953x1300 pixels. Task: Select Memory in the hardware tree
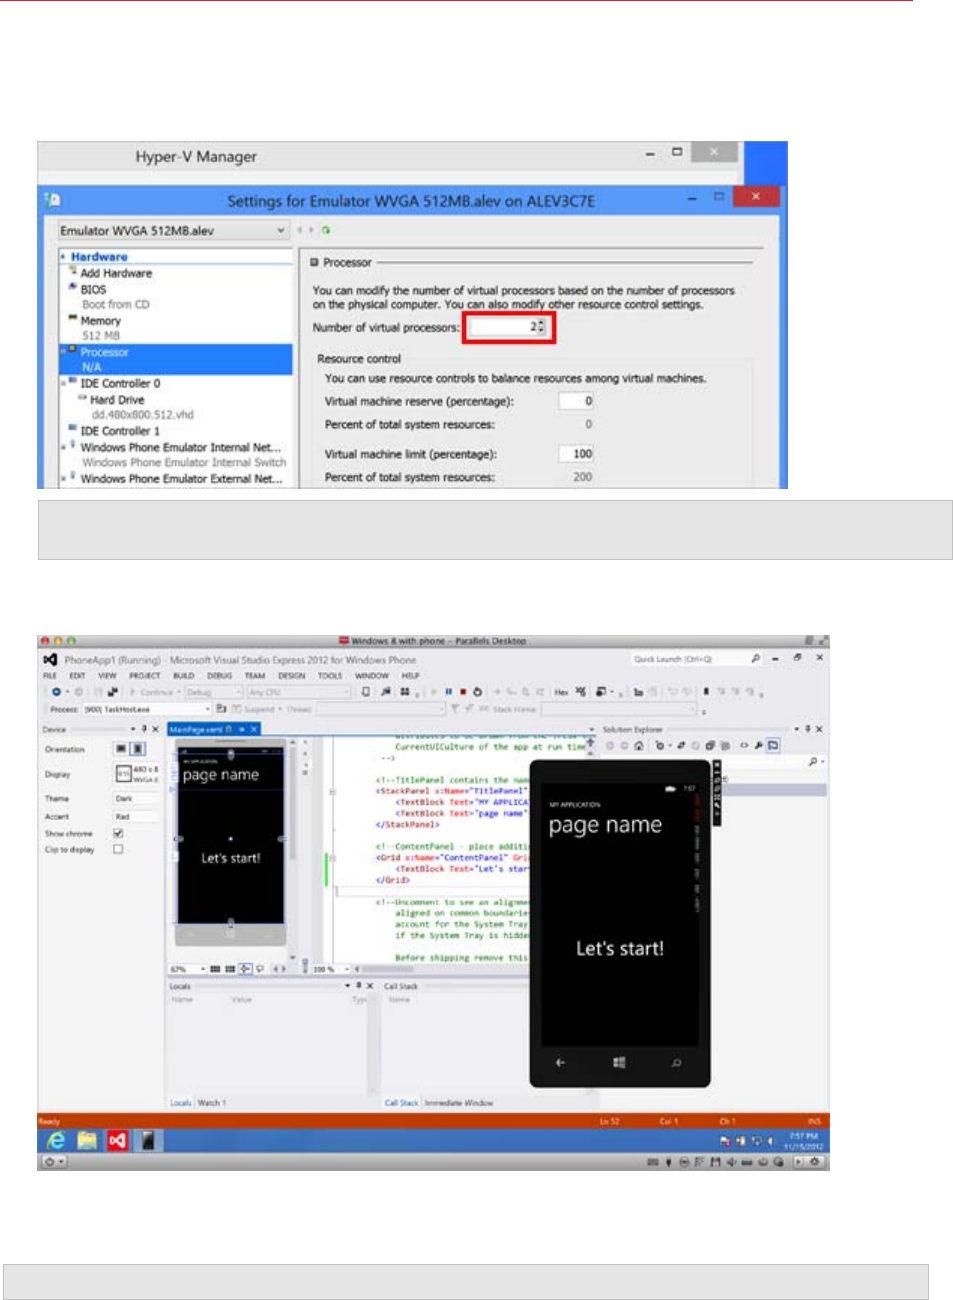pos(100,321)
